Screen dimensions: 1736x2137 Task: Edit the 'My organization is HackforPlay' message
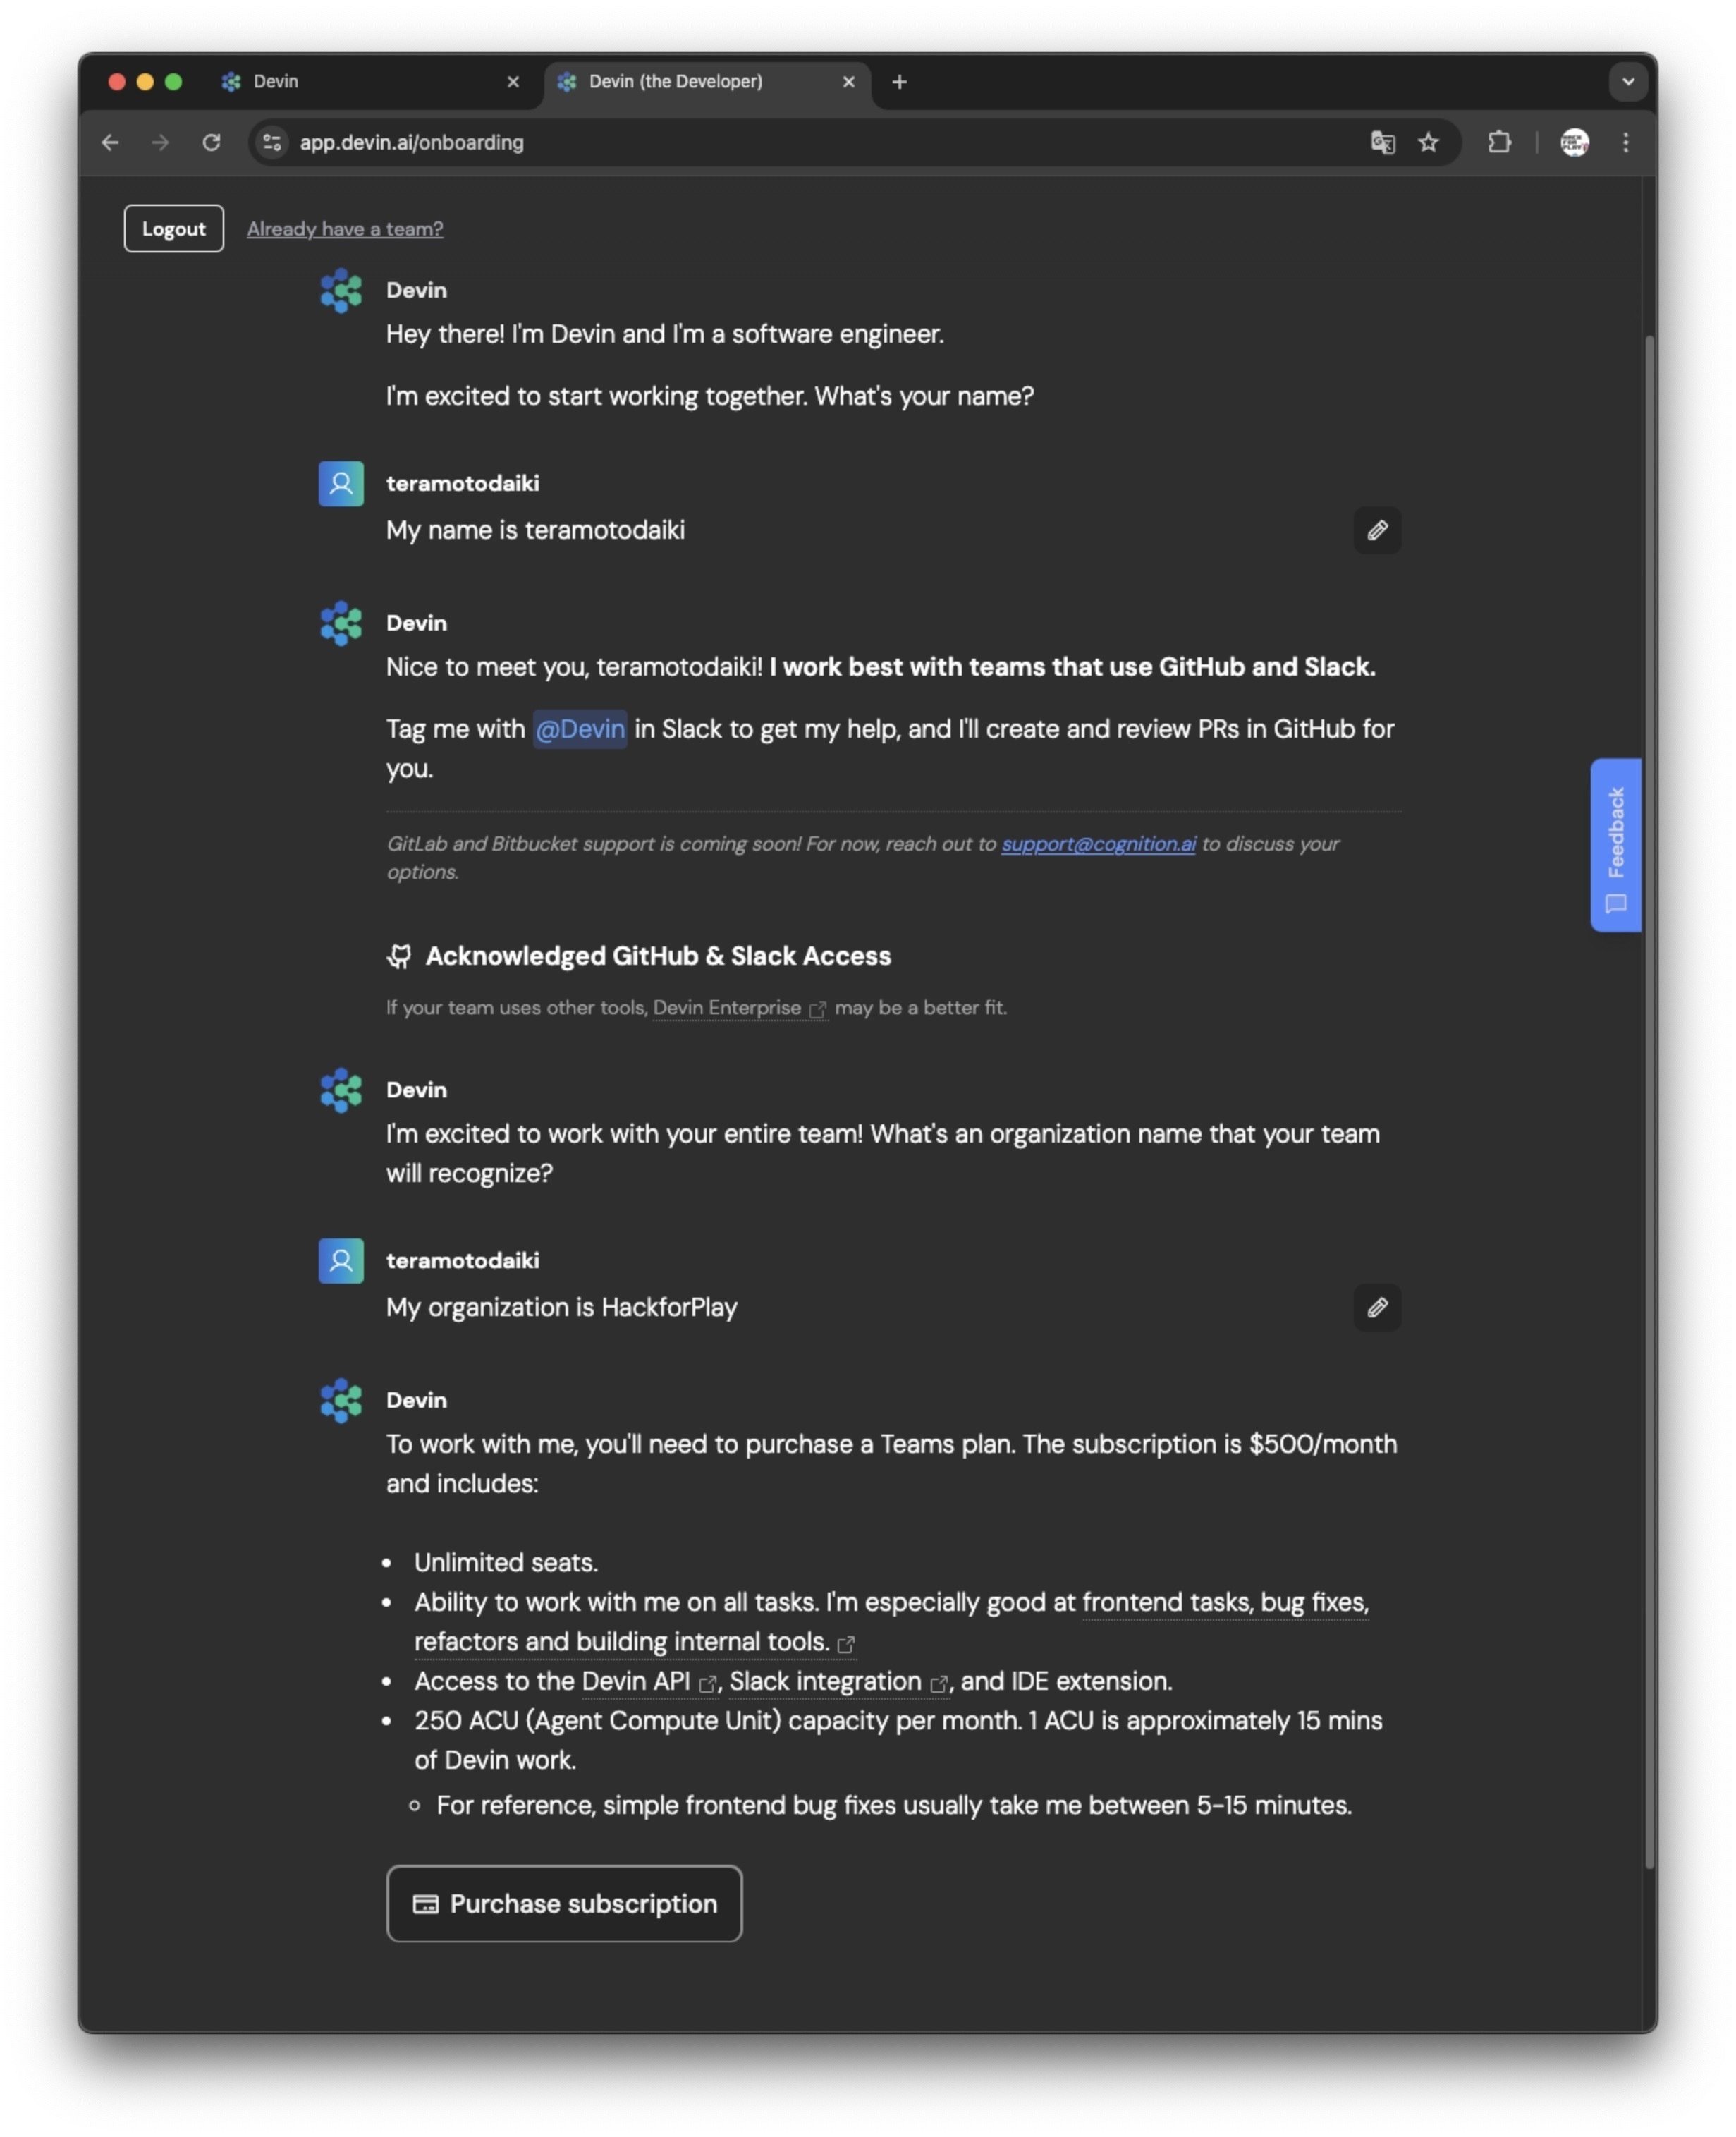[x=1376, y=1307]
